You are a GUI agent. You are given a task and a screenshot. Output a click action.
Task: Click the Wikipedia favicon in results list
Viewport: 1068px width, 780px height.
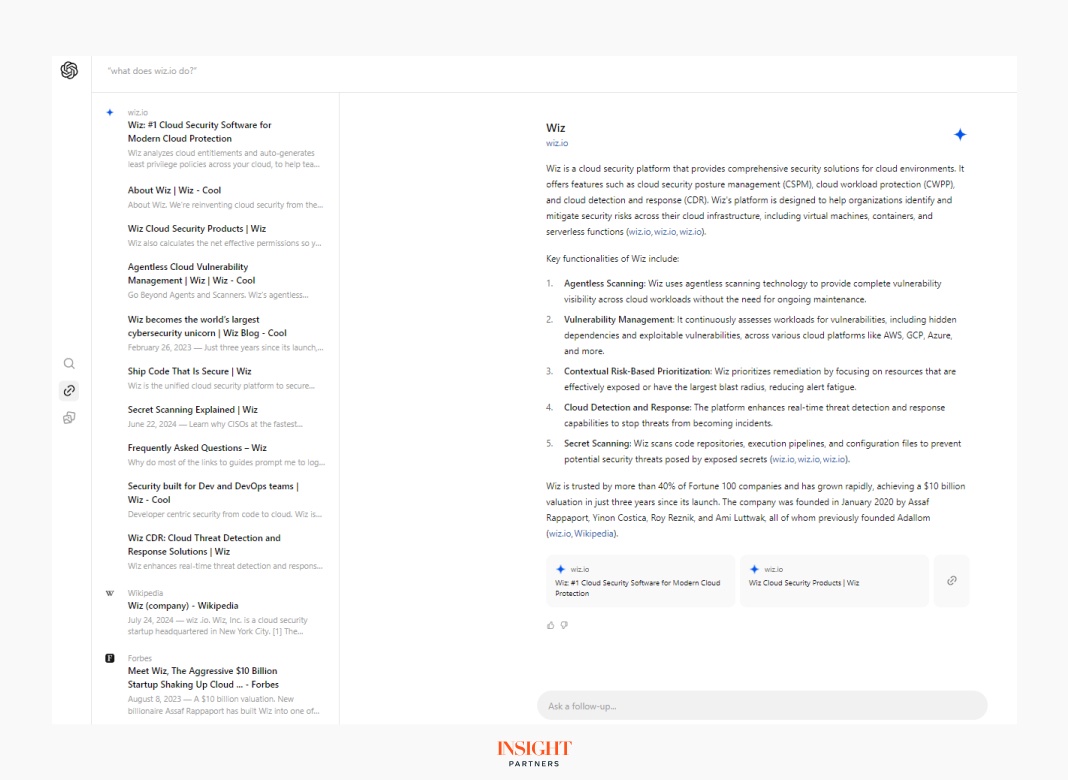[x=110, y=593]
